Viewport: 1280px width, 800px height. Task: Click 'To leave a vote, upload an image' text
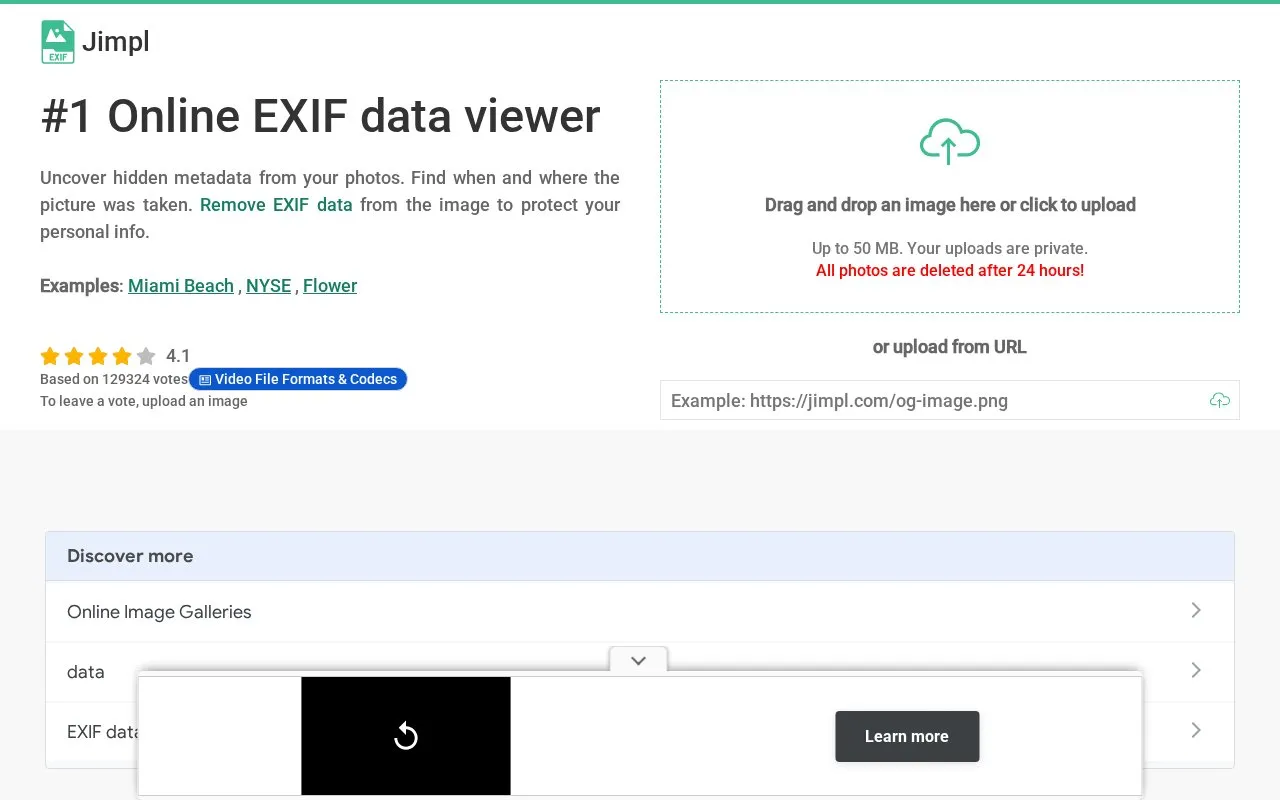tap(144, 401)
